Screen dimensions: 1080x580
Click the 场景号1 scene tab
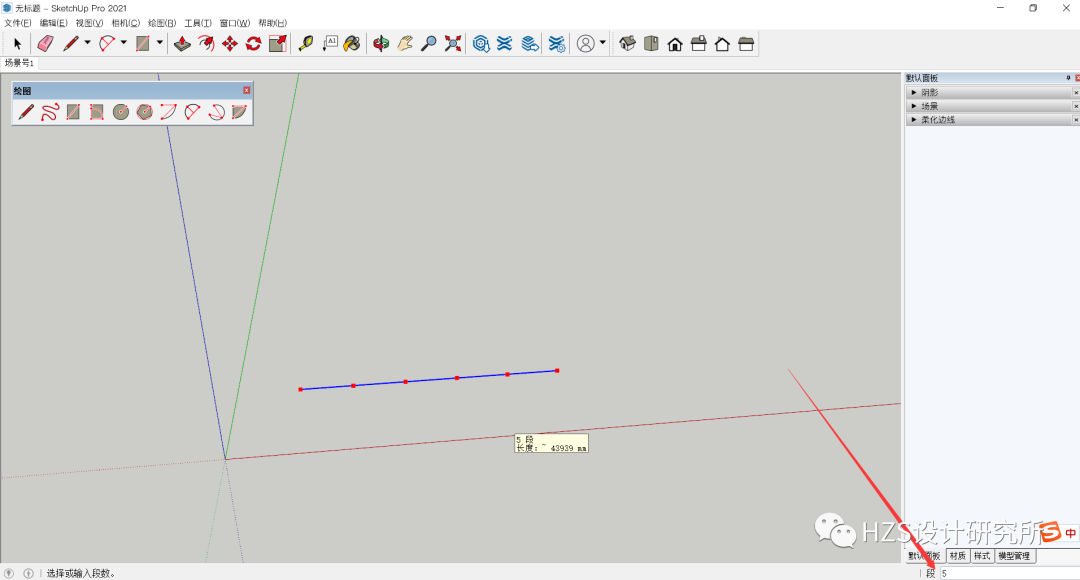(18, 62)
